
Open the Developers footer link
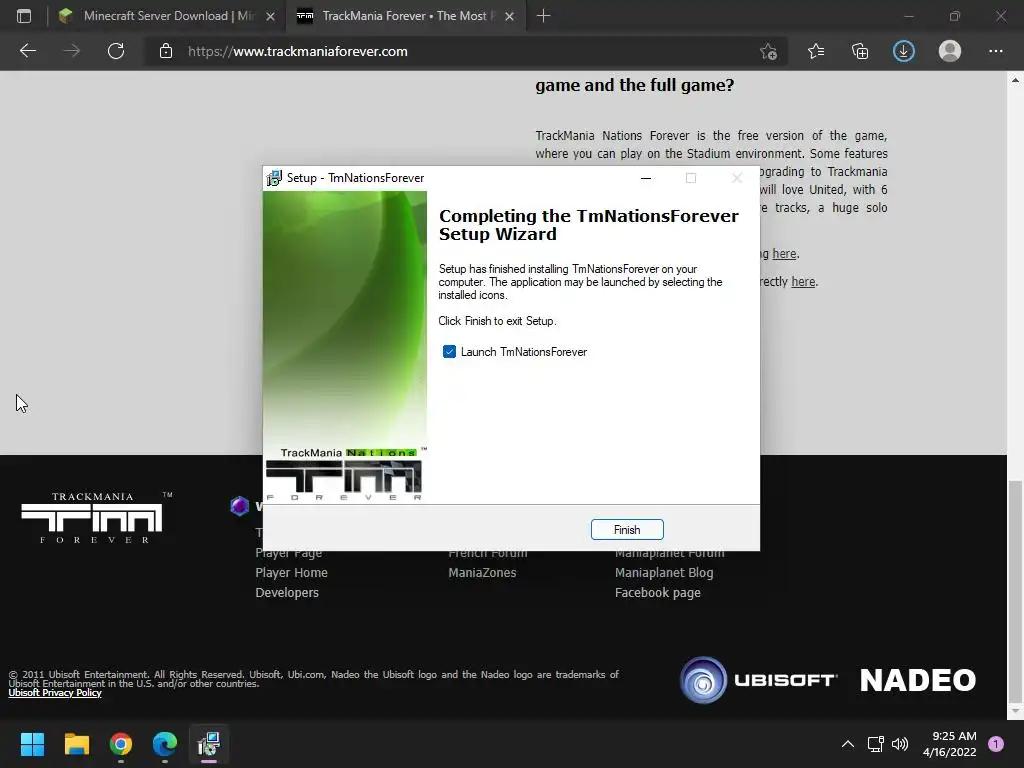[287, 592]
